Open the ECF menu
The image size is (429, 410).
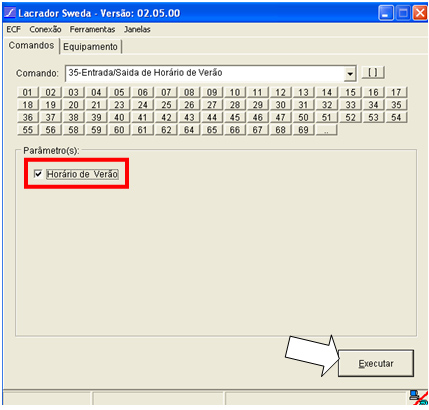point(14,29)
